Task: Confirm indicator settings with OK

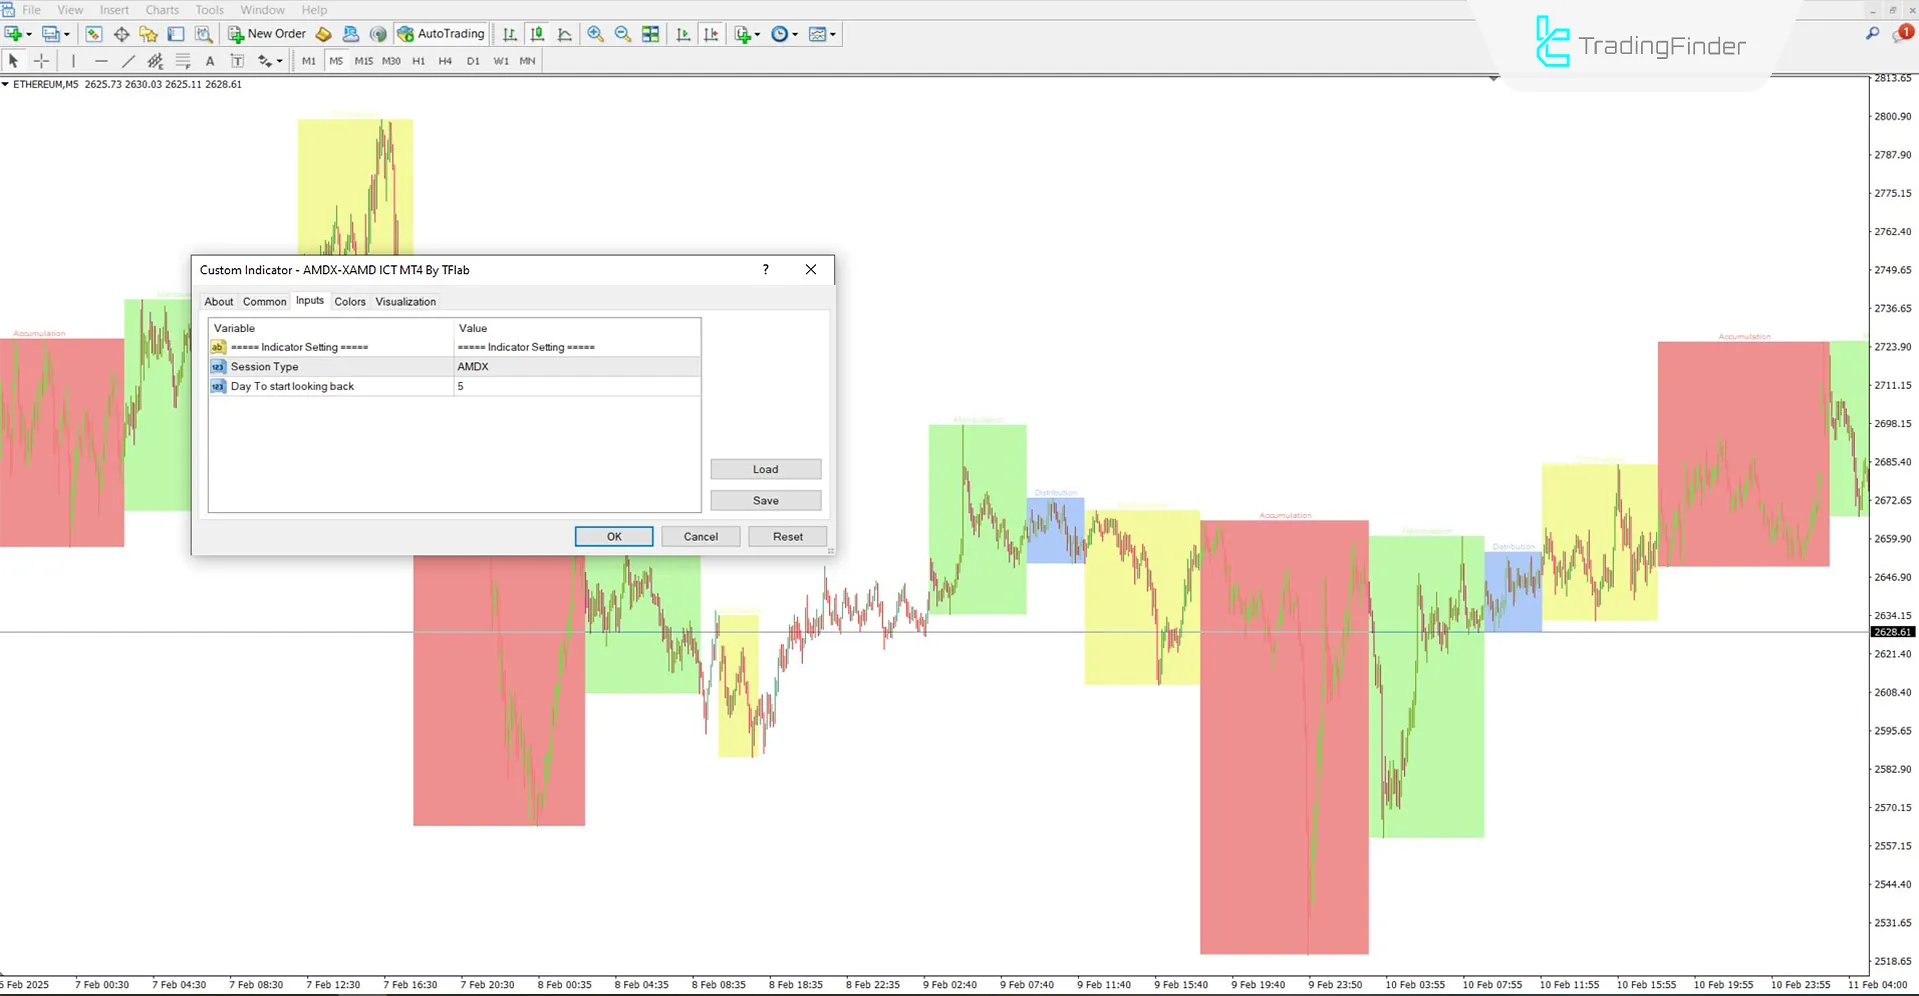Action: pos(613,536)
